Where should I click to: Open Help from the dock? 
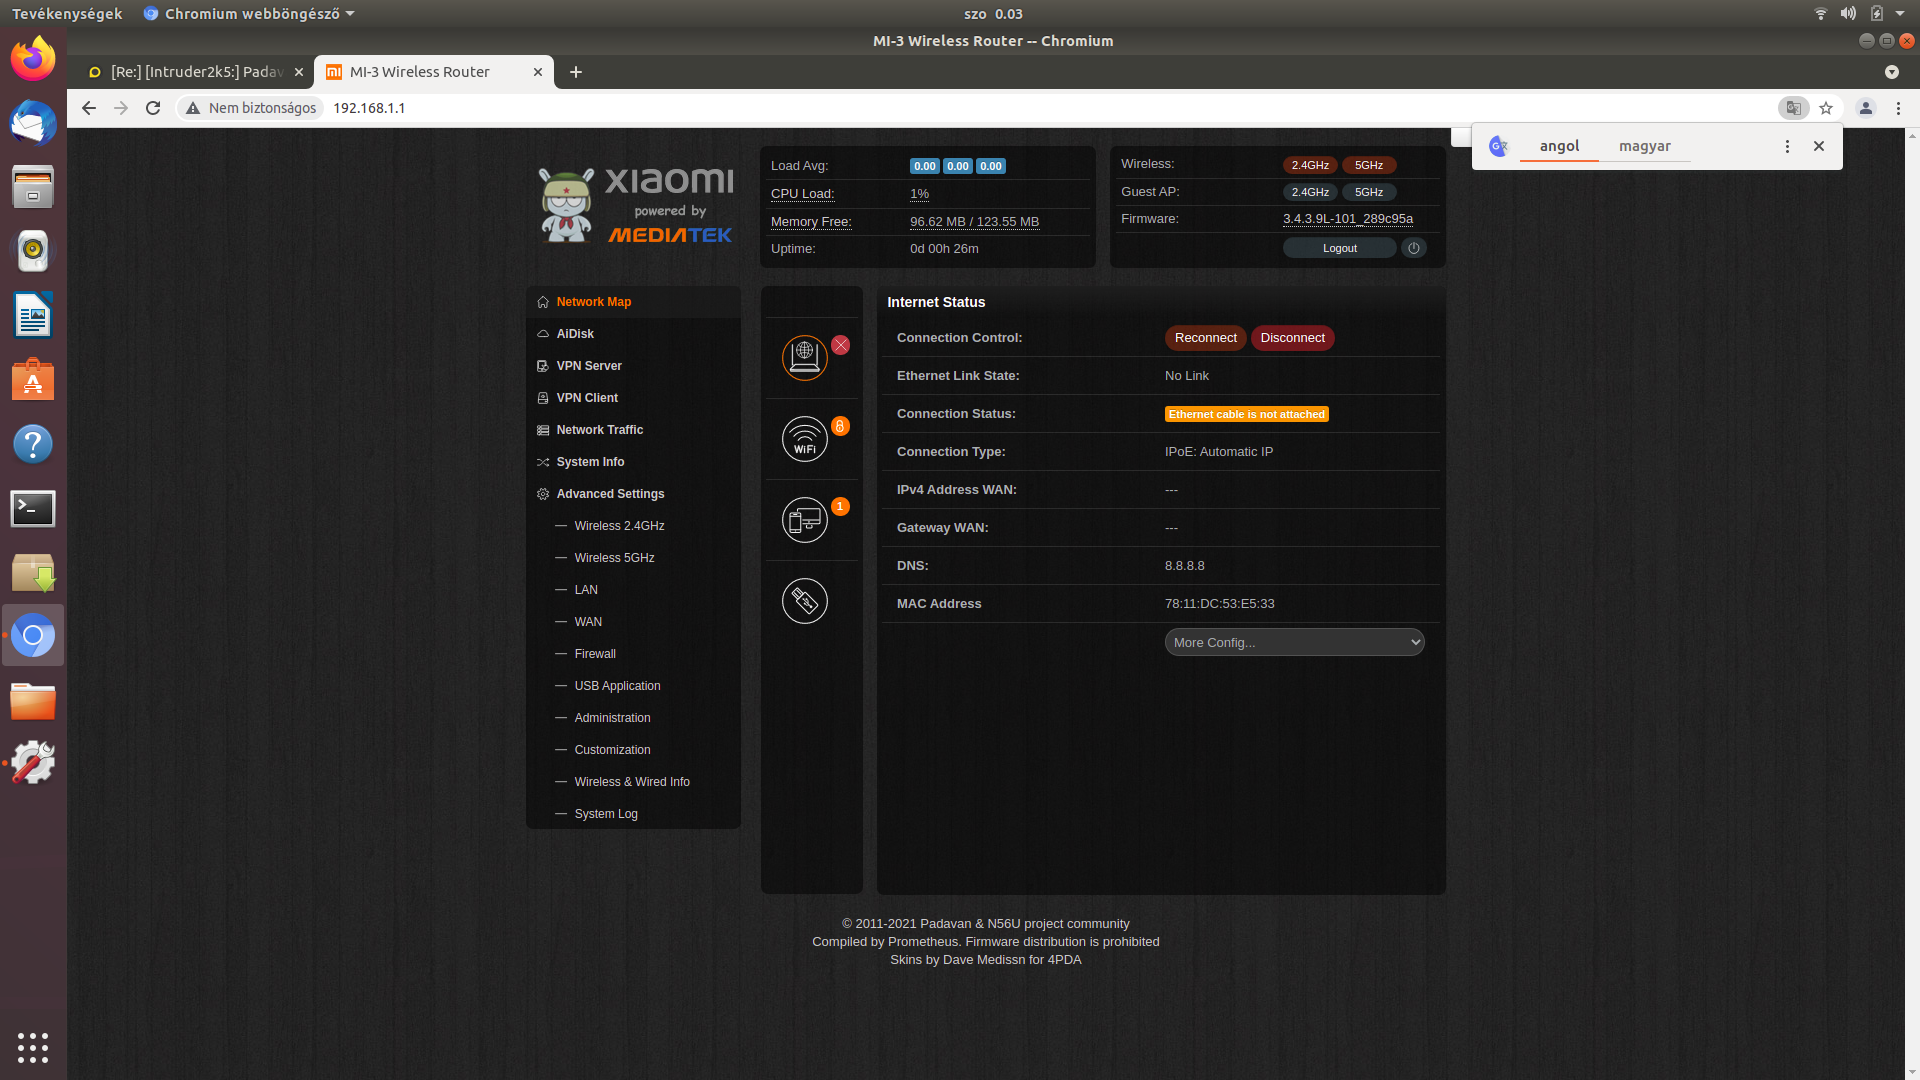pos(33,444)
